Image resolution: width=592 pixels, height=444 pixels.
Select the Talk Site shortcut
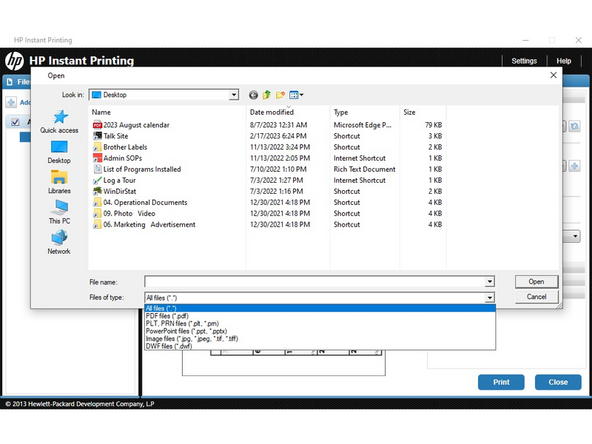[111, 136]
